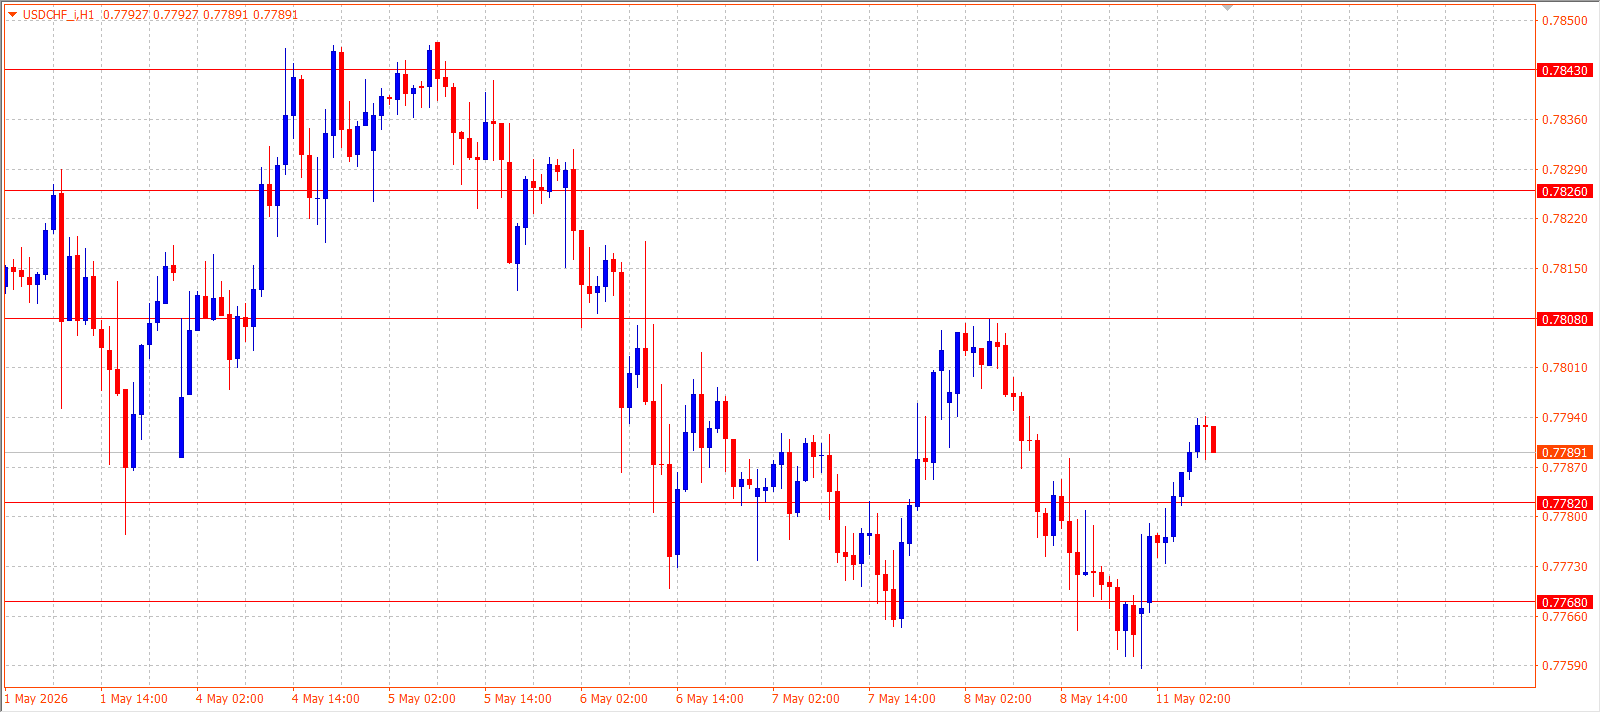This screenshot has width=1601, height=713.
Task: Click the 6 May 02:00 time label
Action: coord(614,699)
